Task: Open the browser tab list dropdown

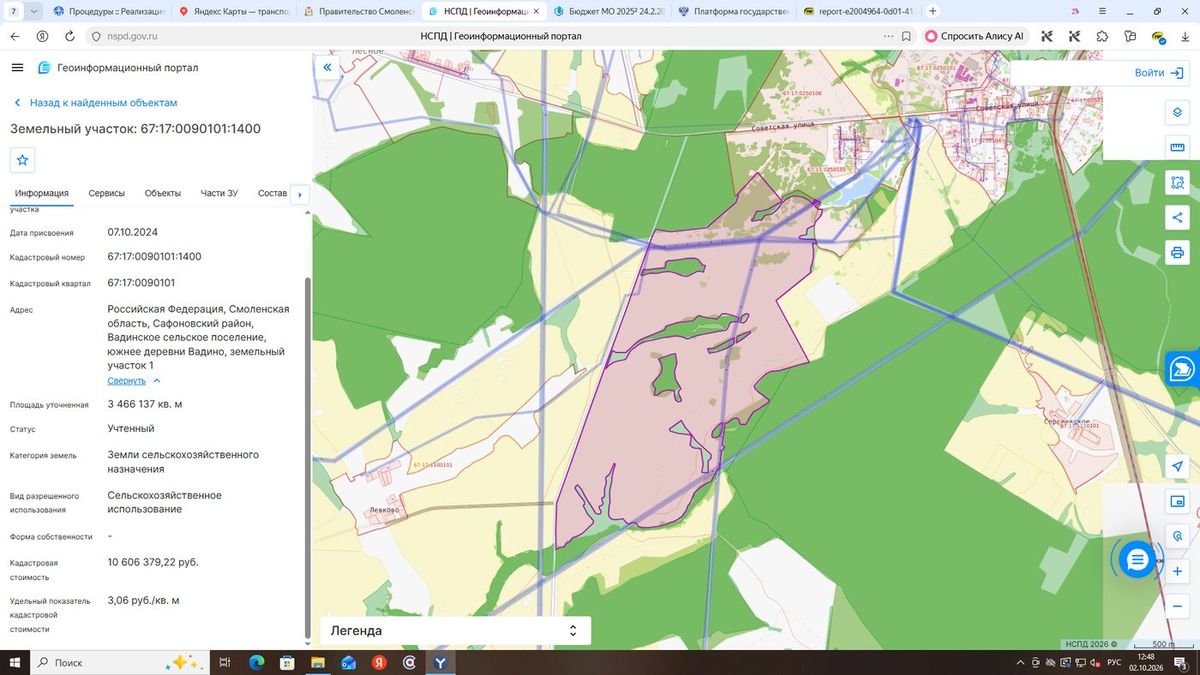Action: [x=34, y=11]
